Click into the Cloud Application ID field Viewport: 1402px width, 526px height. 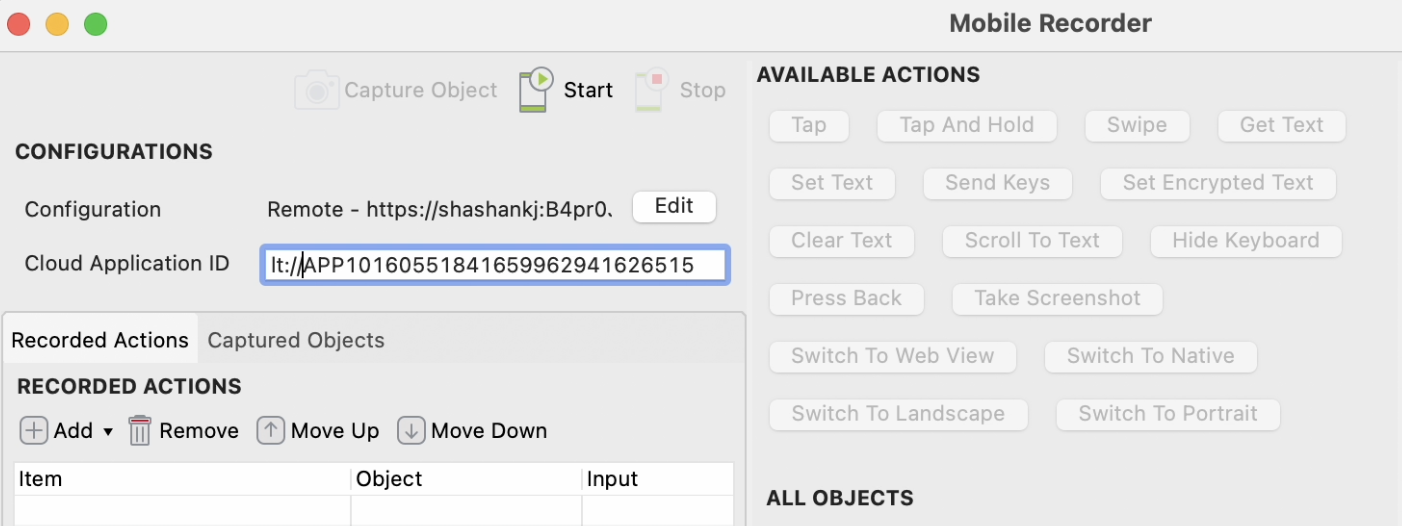(495, 265)
